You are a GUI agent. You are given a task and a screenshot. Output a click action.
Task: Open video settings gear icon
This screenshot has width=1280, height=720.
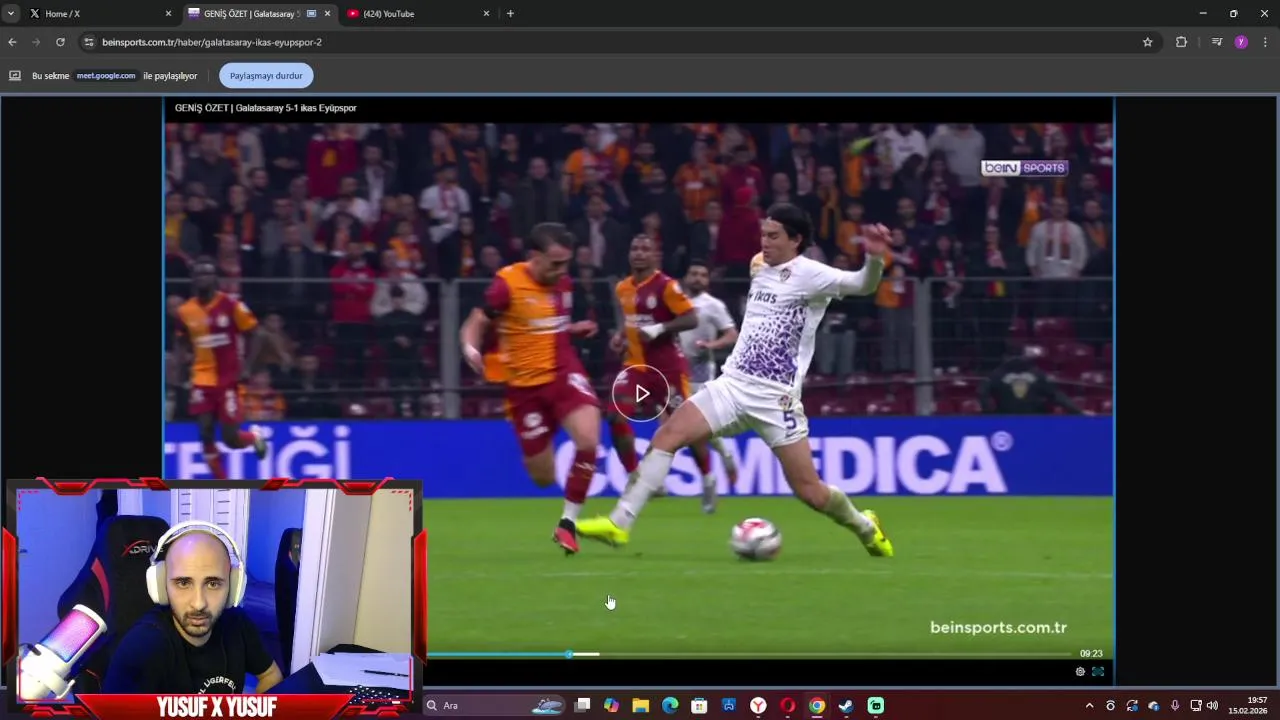click(x=1080, y=672)
